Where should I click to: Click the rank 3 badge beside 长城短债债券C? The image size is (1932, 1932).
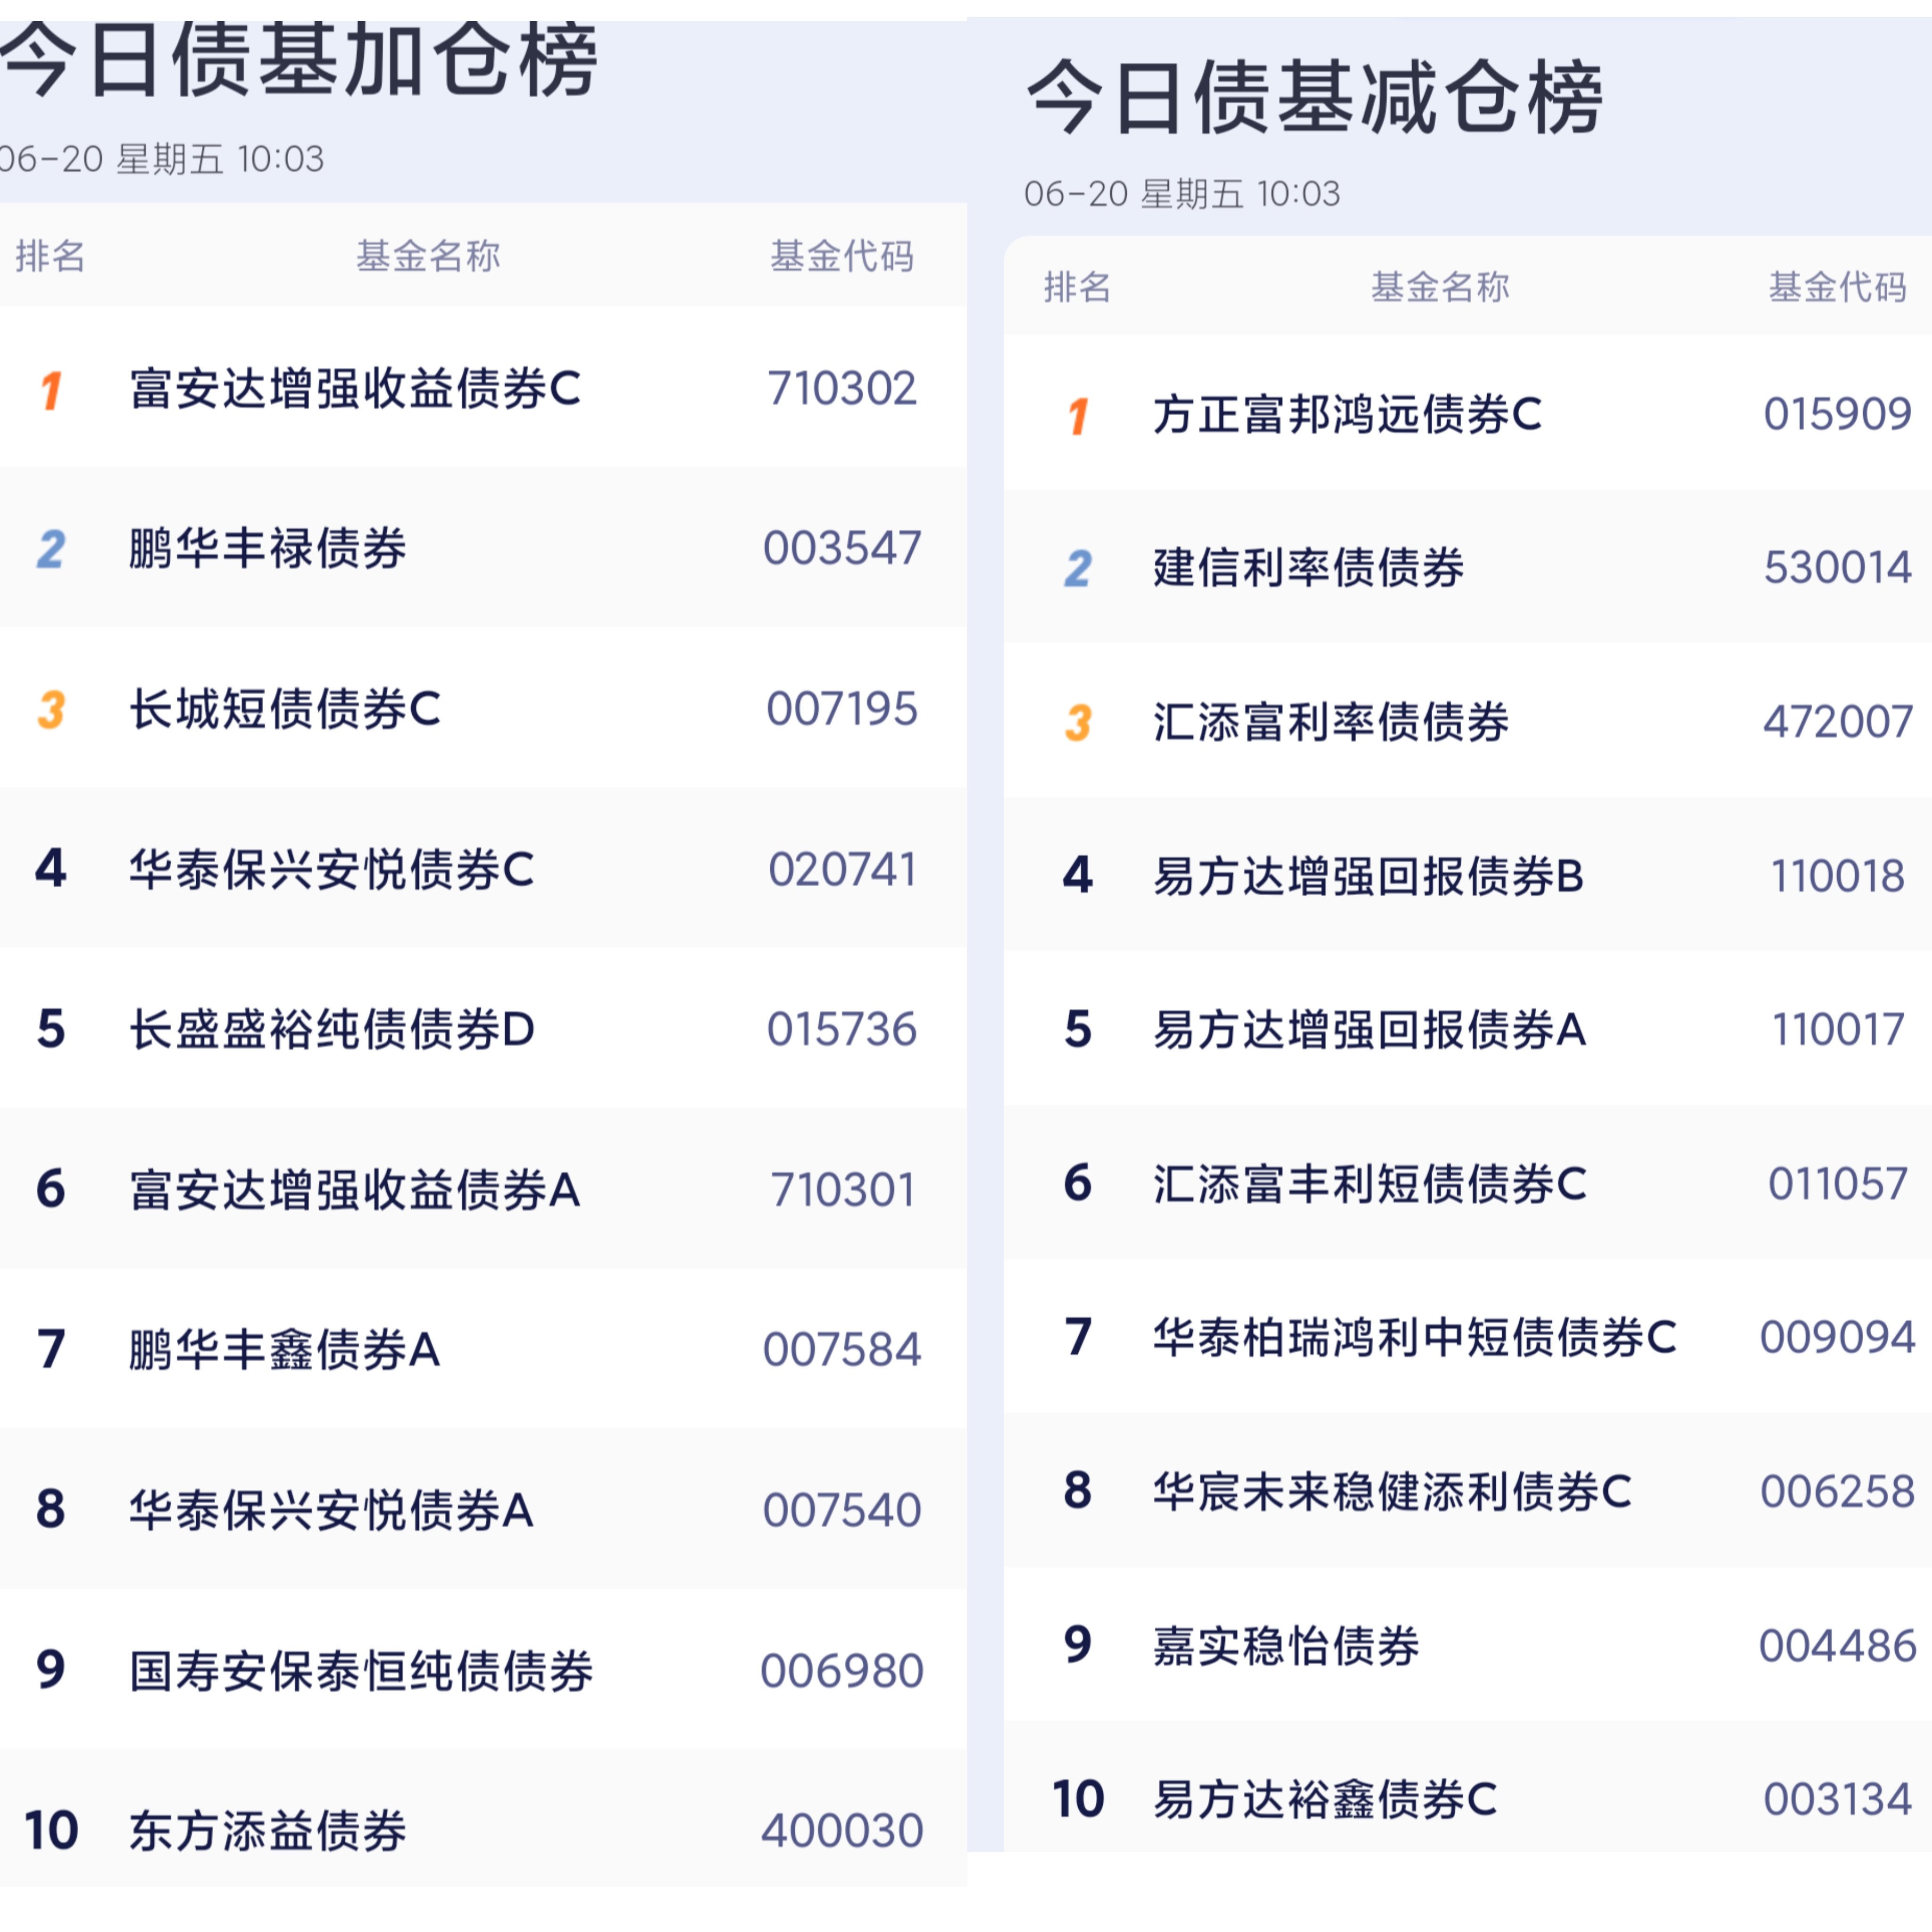[x=51, y=710]
